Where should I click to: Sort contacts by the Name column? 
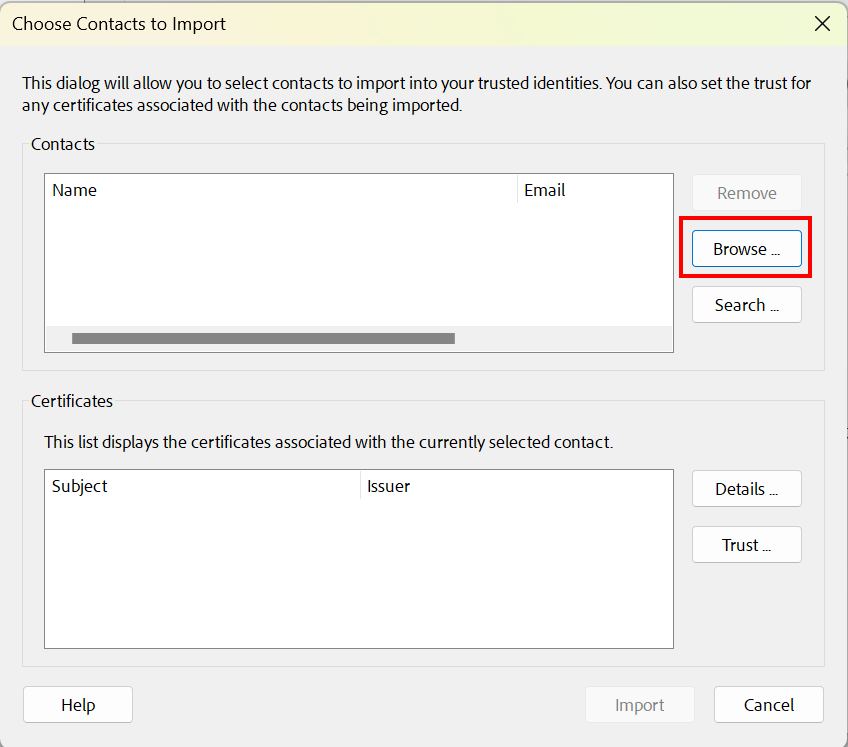pyautogui.click(x=75, y=189)
